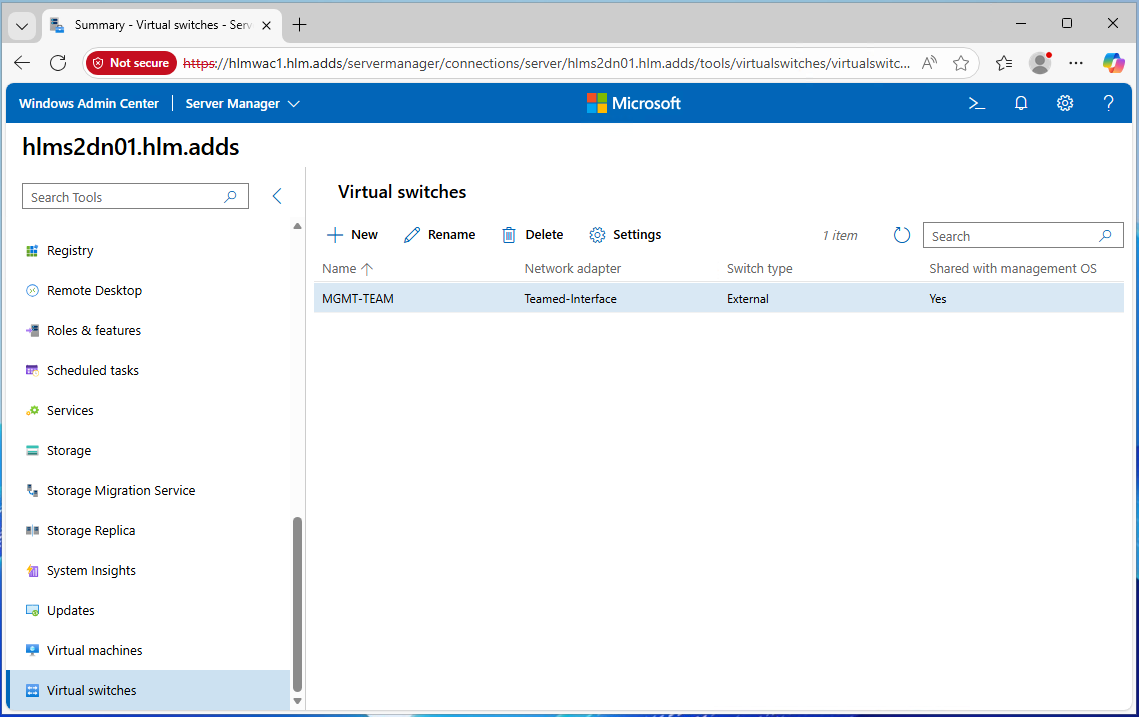Image resolution: width=1139 pixels, height=717 pixels.
Task: Open Roles & features tool
Action: 93,330
